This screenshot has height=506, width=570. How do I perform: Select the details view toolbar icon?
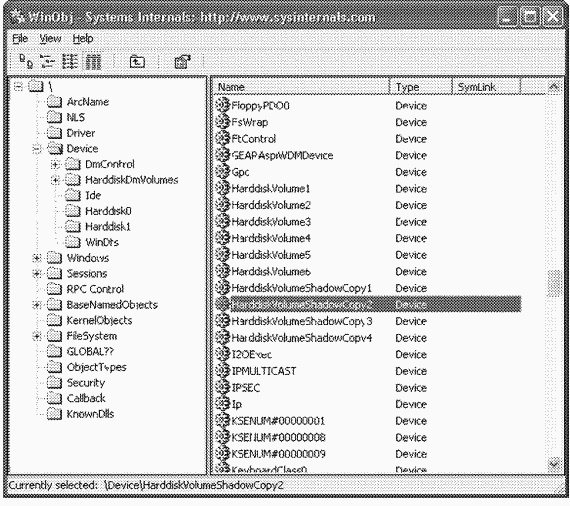(x=93, y=61)
